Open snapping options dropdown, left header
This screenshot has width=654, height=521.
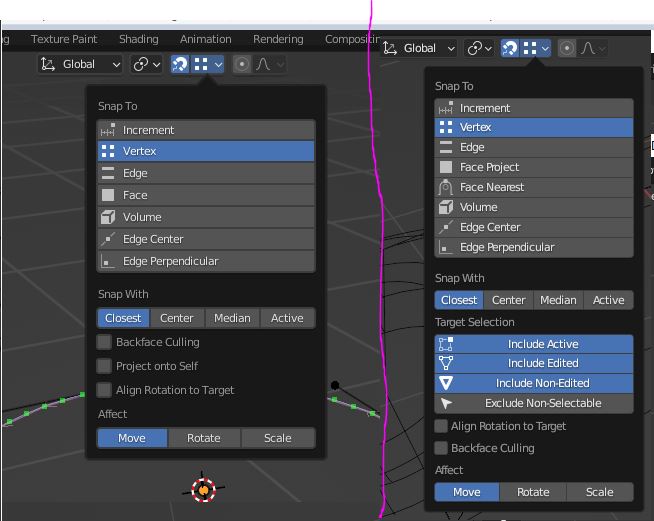pos(208,64)
